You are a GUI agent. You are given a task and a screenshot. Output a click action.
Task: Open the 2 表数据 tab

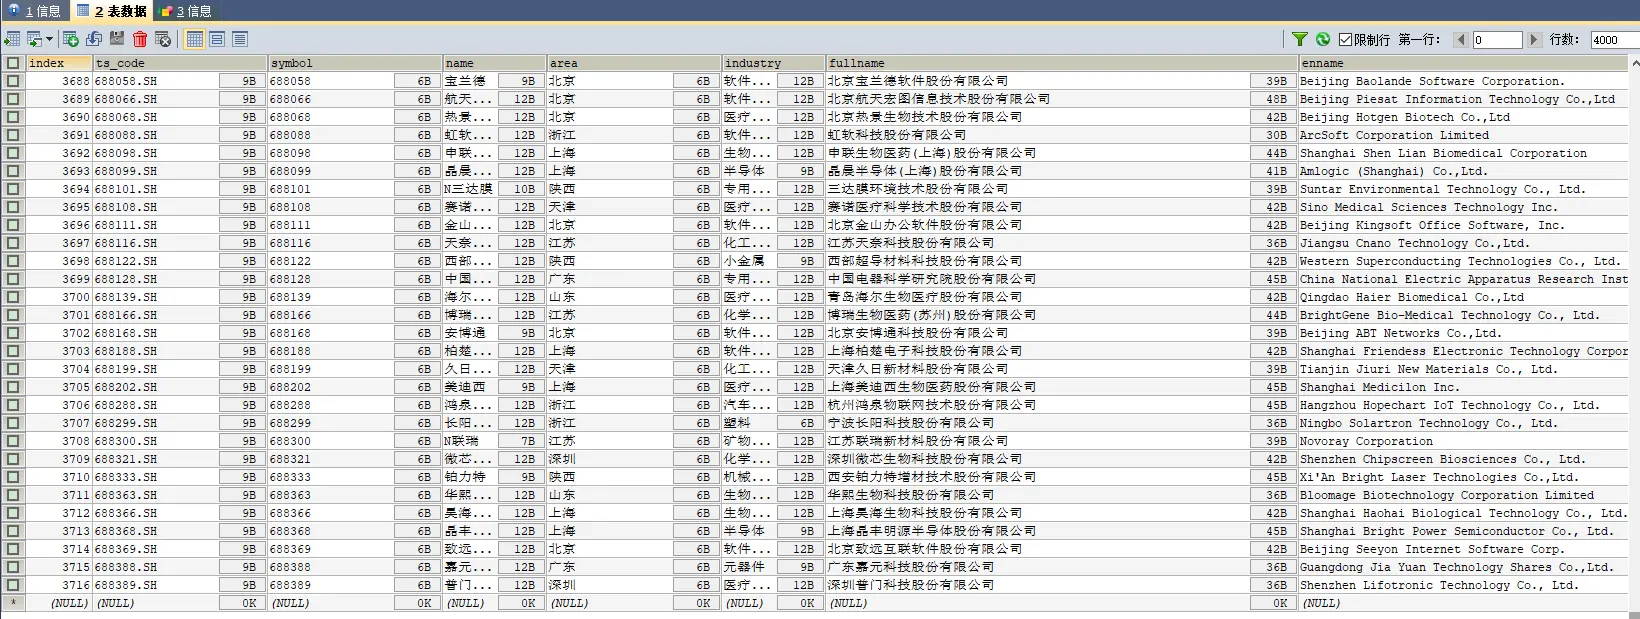[x=111, y=11]
